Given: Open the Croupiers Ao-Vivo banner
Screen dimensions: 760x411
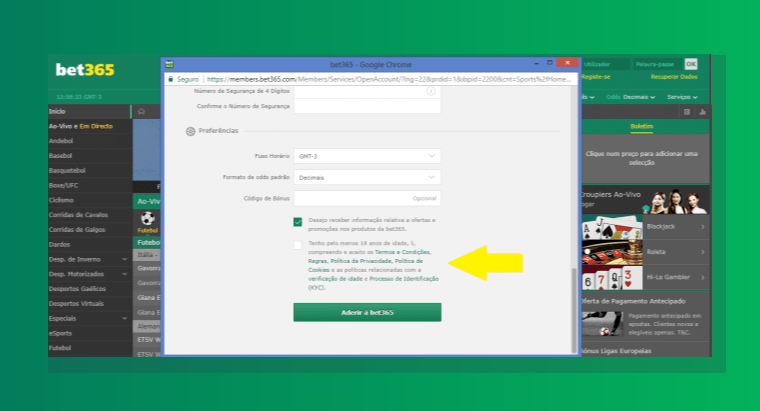Looking at the screenshot, I should (645, 200).
